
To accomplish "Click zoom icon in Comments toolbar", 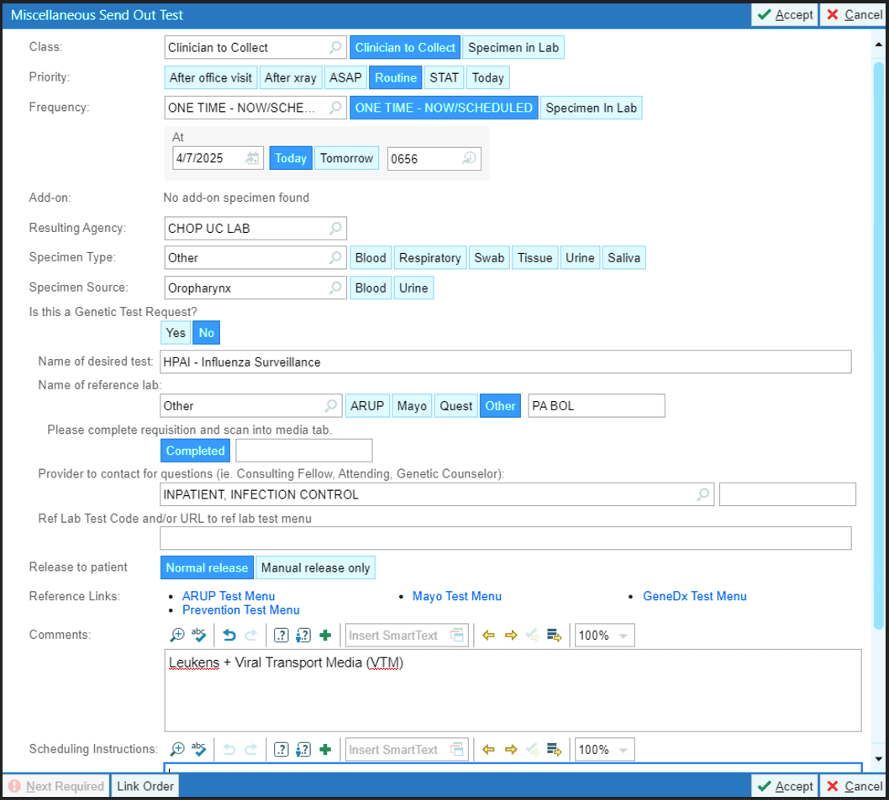I will (x=177, y=635).
